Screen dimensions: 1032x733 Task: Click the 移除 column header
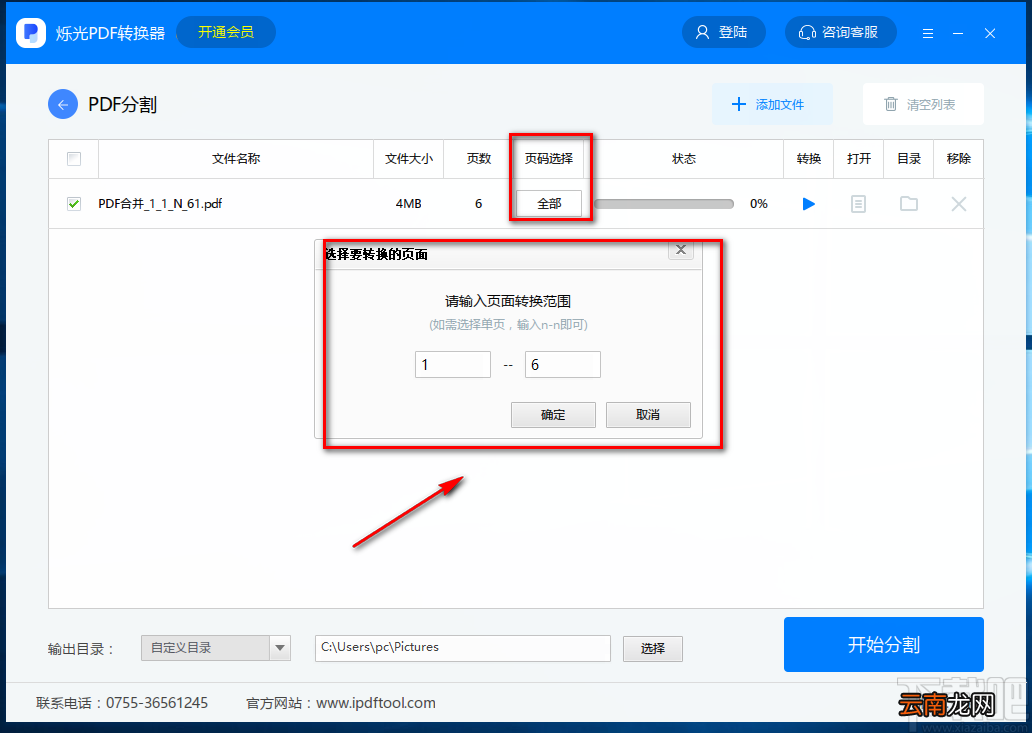pyautogui.click(x=959, y=159)
